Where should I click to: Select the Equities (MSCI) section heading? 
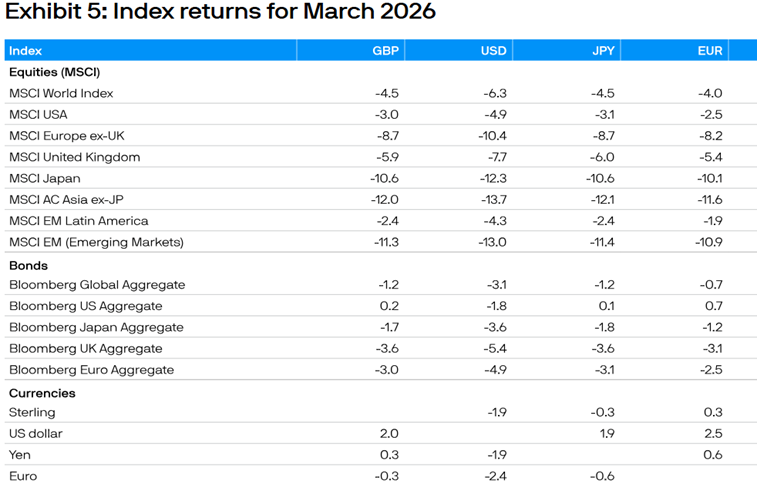54,72
